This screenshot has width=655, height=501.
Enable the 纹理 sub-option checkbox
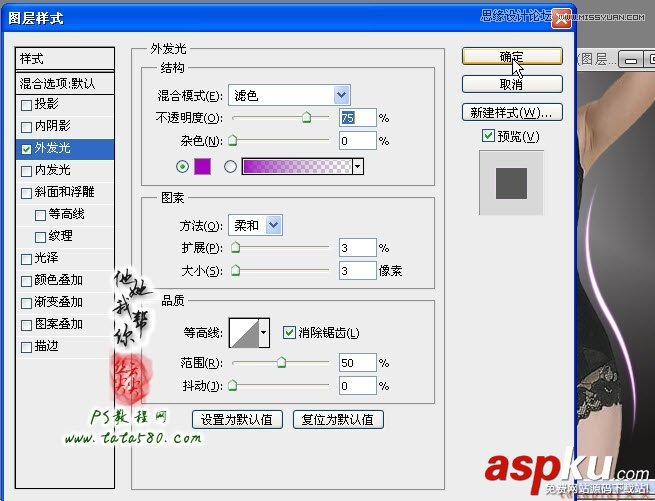point(41,237)
